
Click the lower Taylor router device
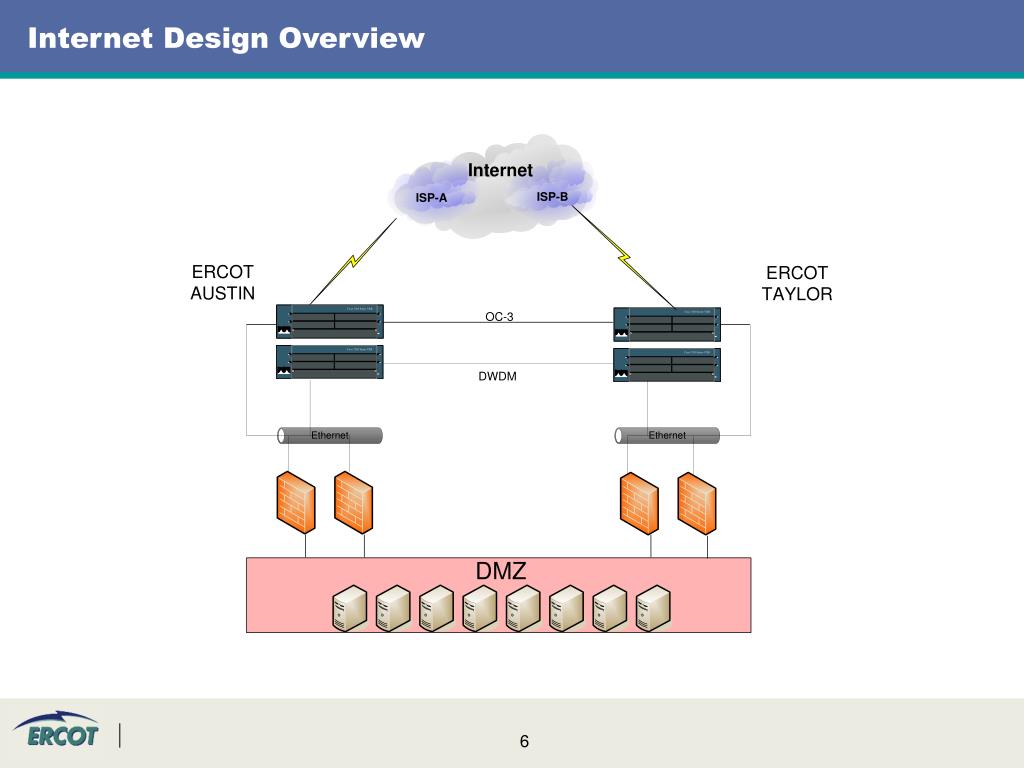(667, 364)
